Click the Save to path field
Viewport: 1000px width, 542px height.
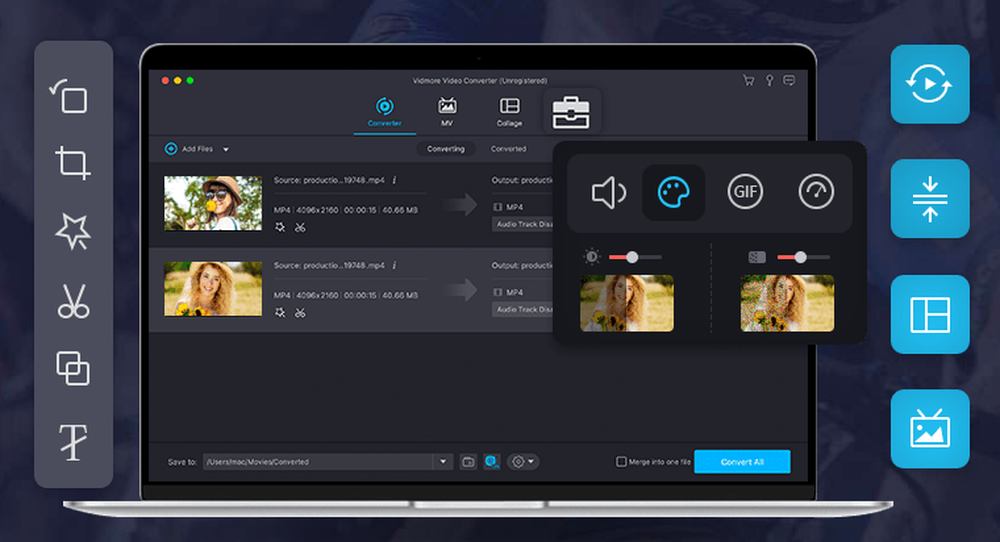point(318,462)
